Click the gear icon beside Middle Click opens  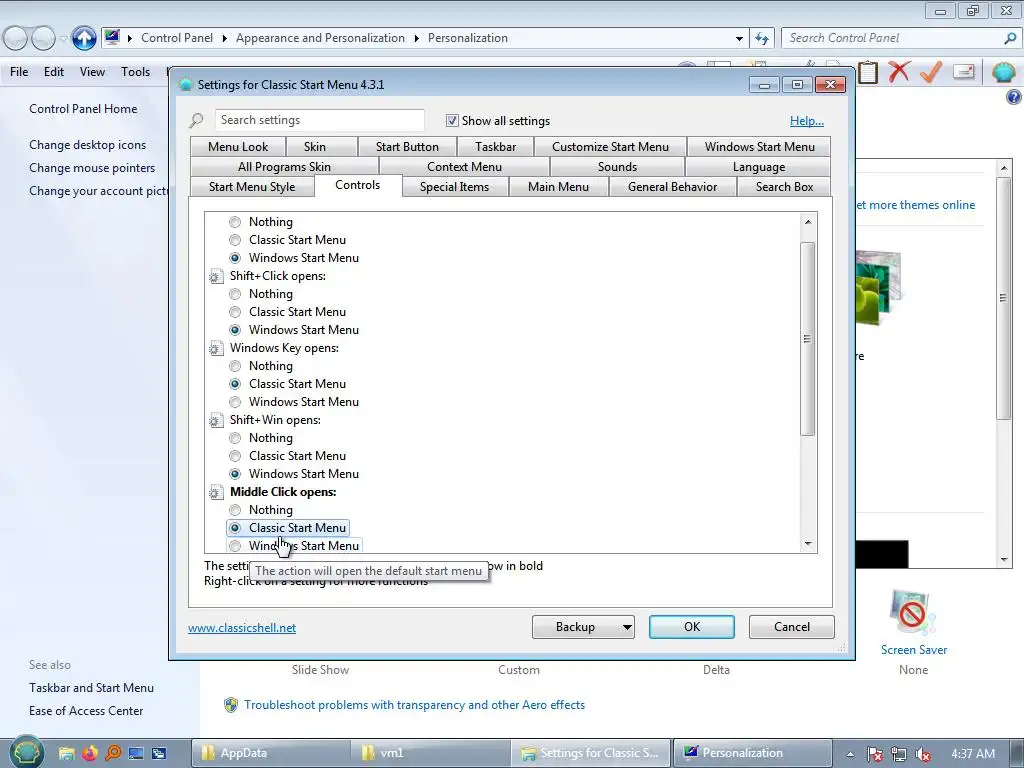(x=216, y=492)
